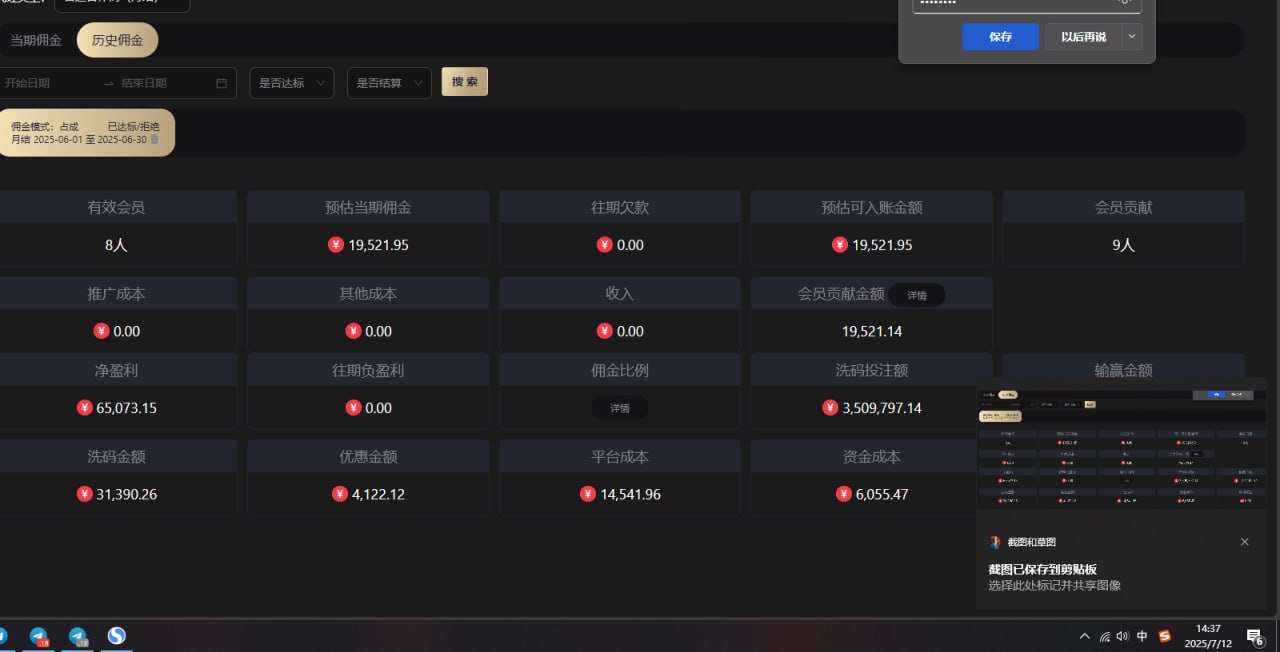Screen dimensions: 1280x652
Task: Open 详情 next to 会员贡献金额
Action: [916, 295]
